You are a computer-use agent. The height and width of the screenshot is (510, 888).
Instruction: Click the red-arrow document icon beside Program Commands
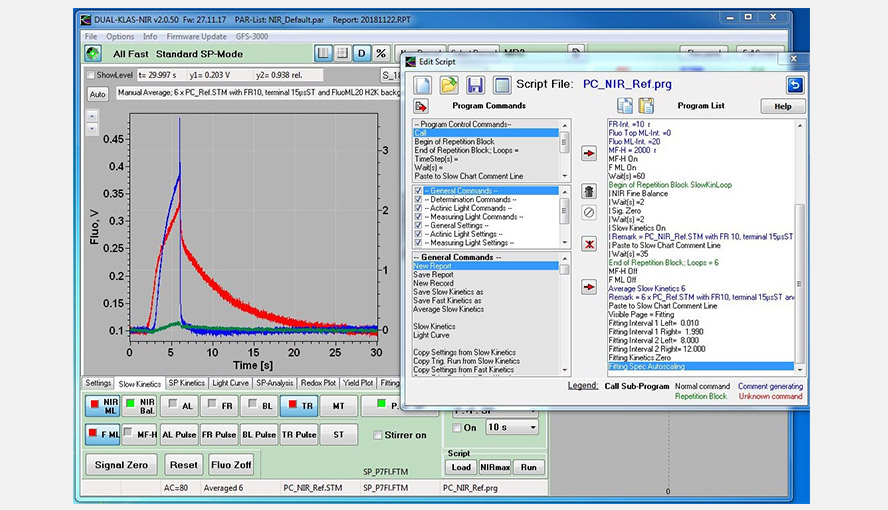[421, 106]
